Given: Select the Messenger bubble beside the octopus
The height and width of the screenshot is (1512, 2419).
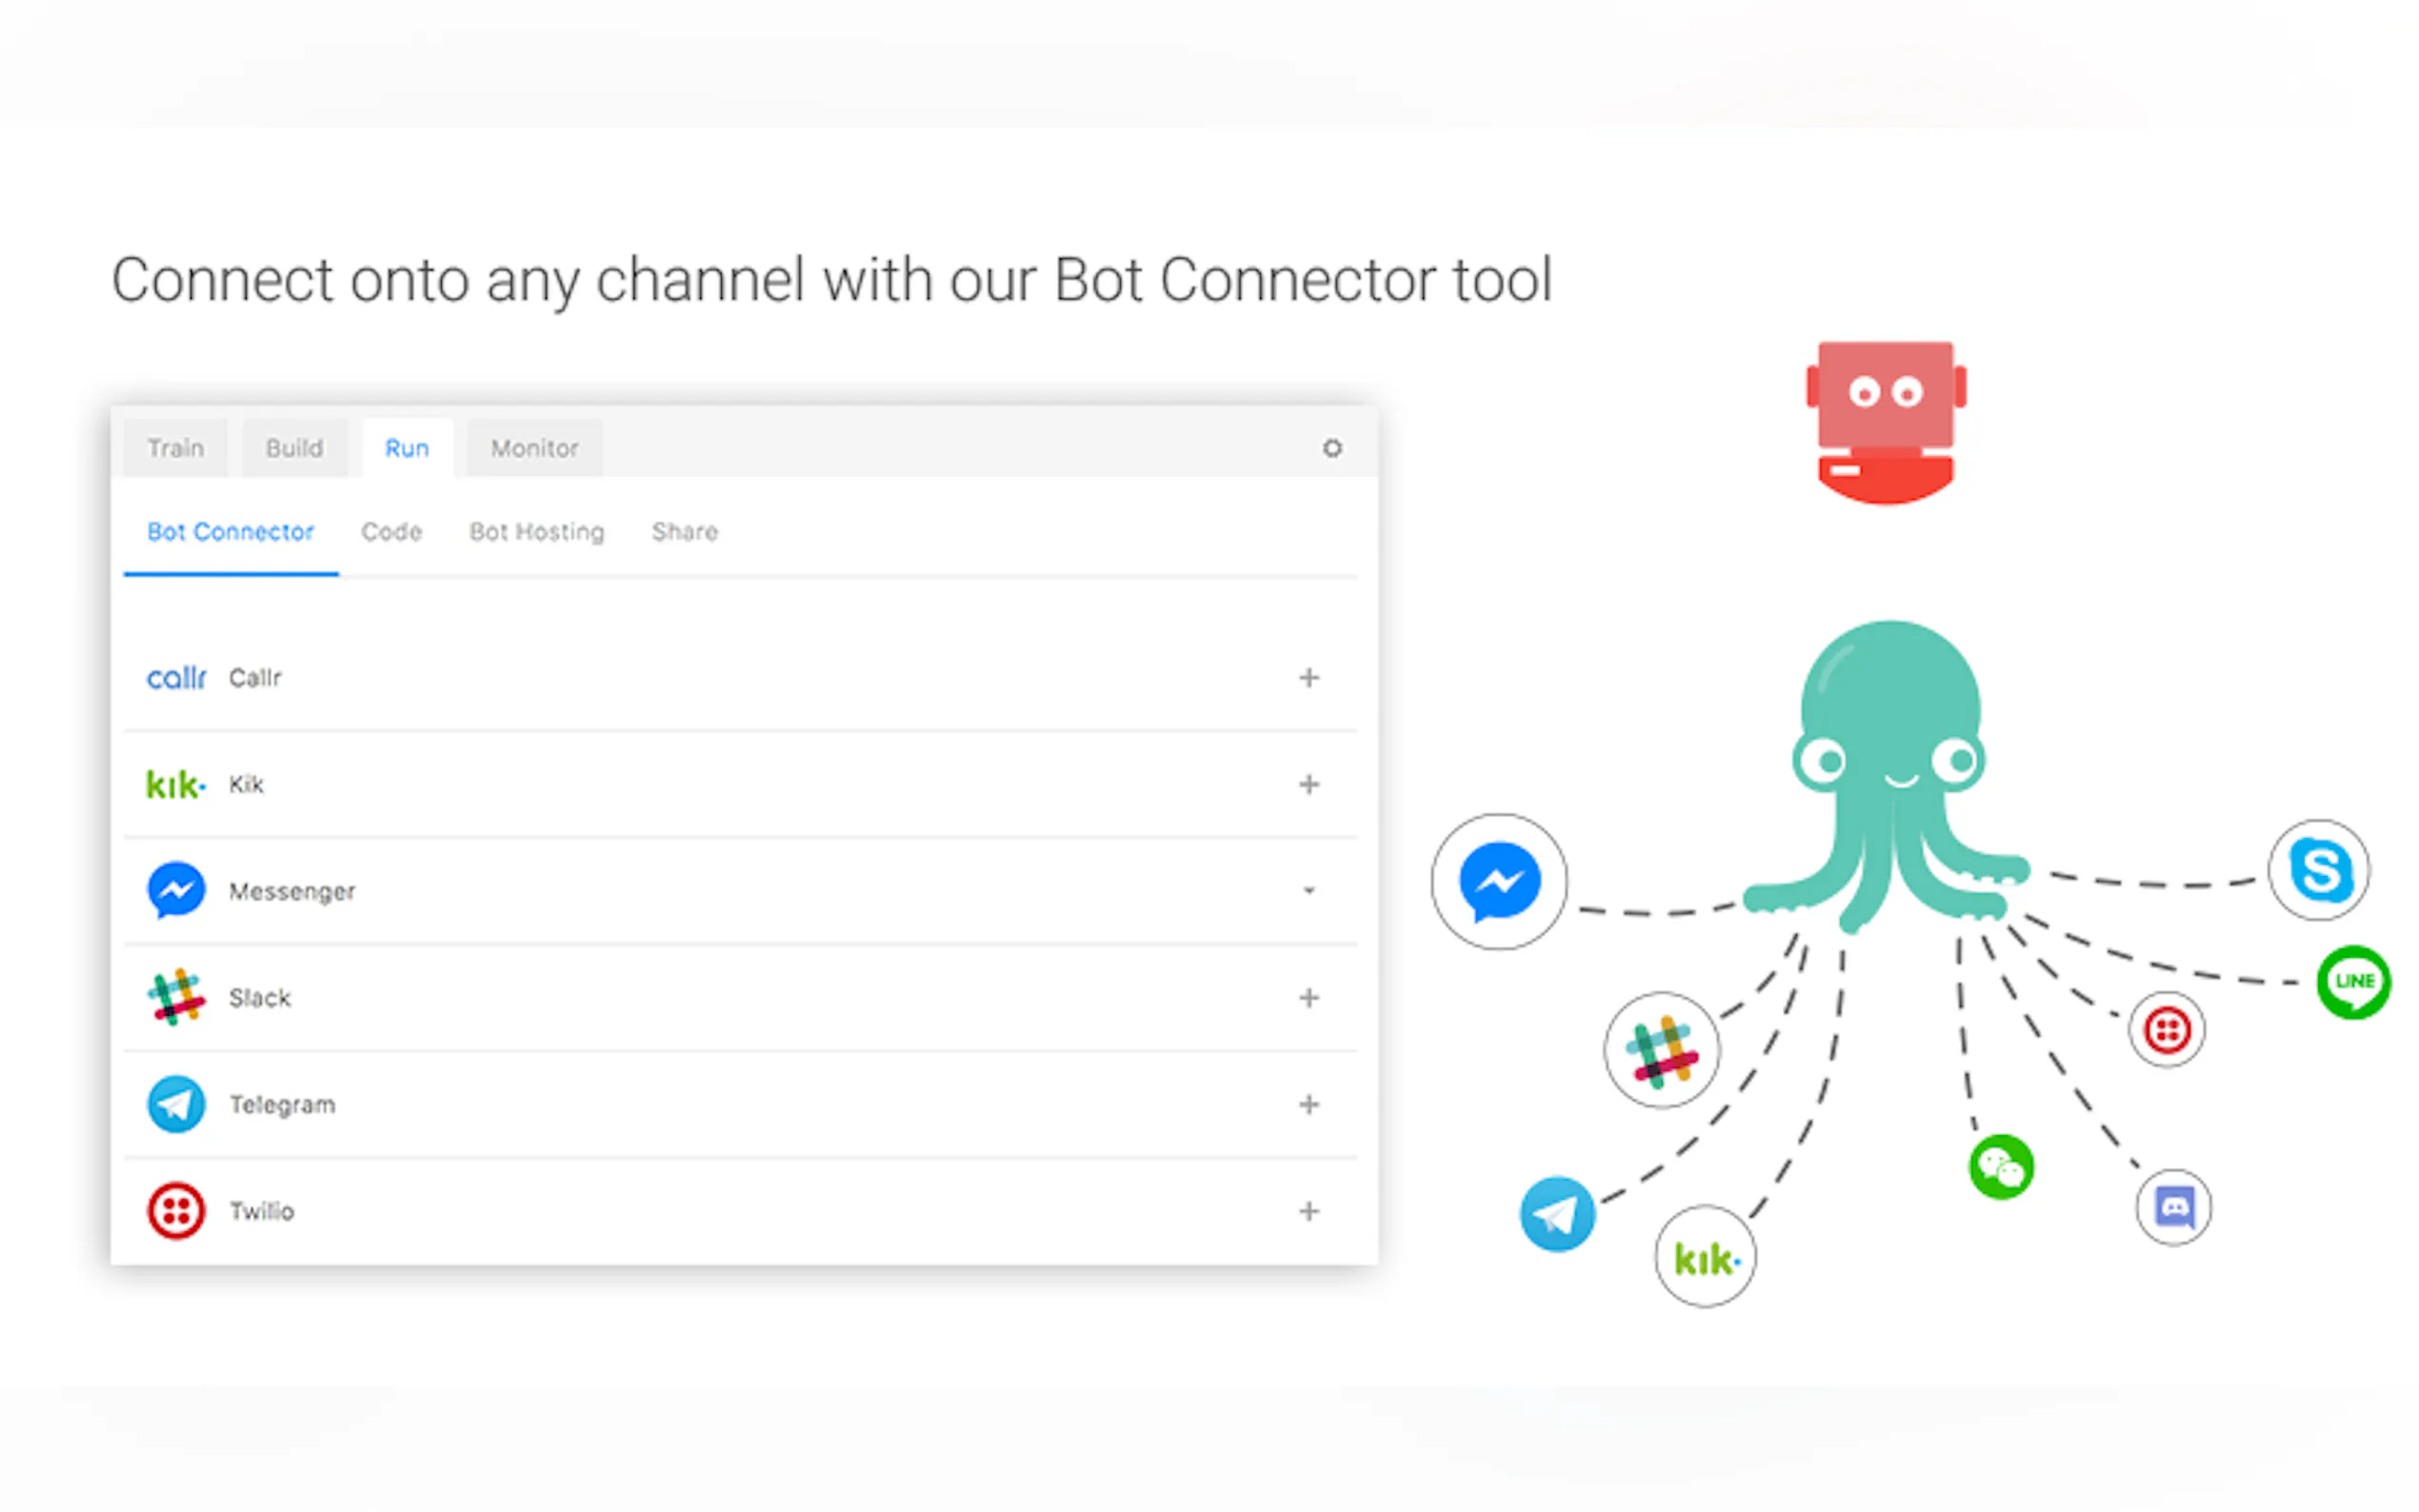Looking at the screenshot, I should pyautogui.click(x=1499, y=881).
